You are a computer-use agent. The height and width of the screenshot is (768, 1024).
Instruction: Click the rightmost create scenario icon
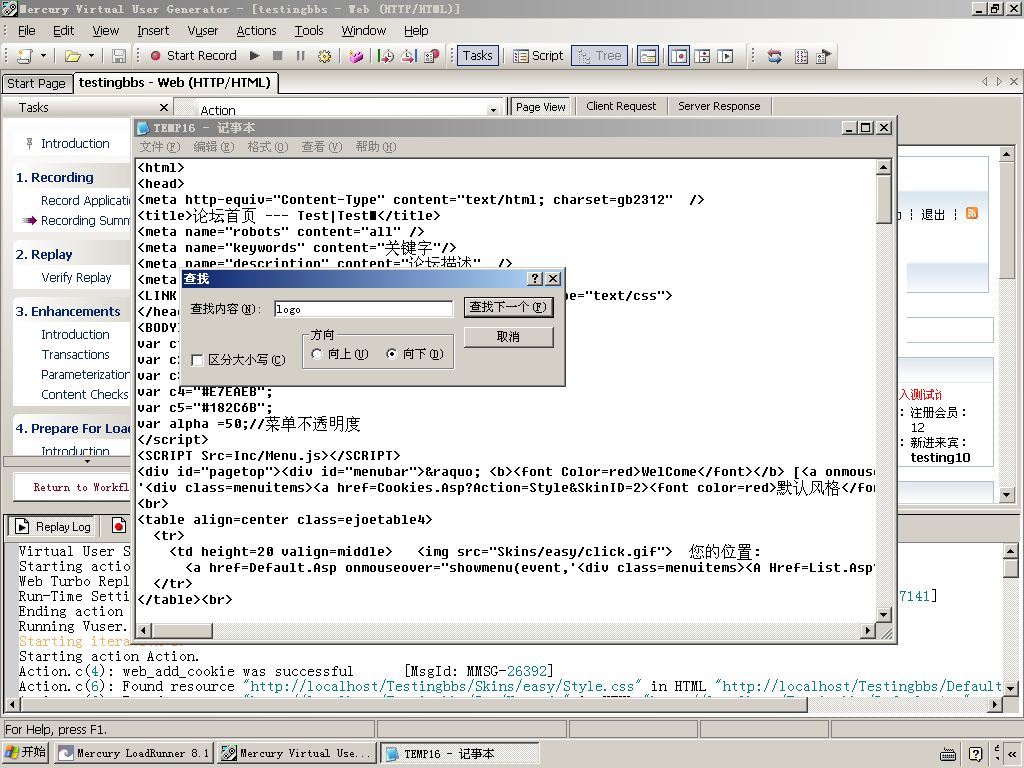click(824, 56)
